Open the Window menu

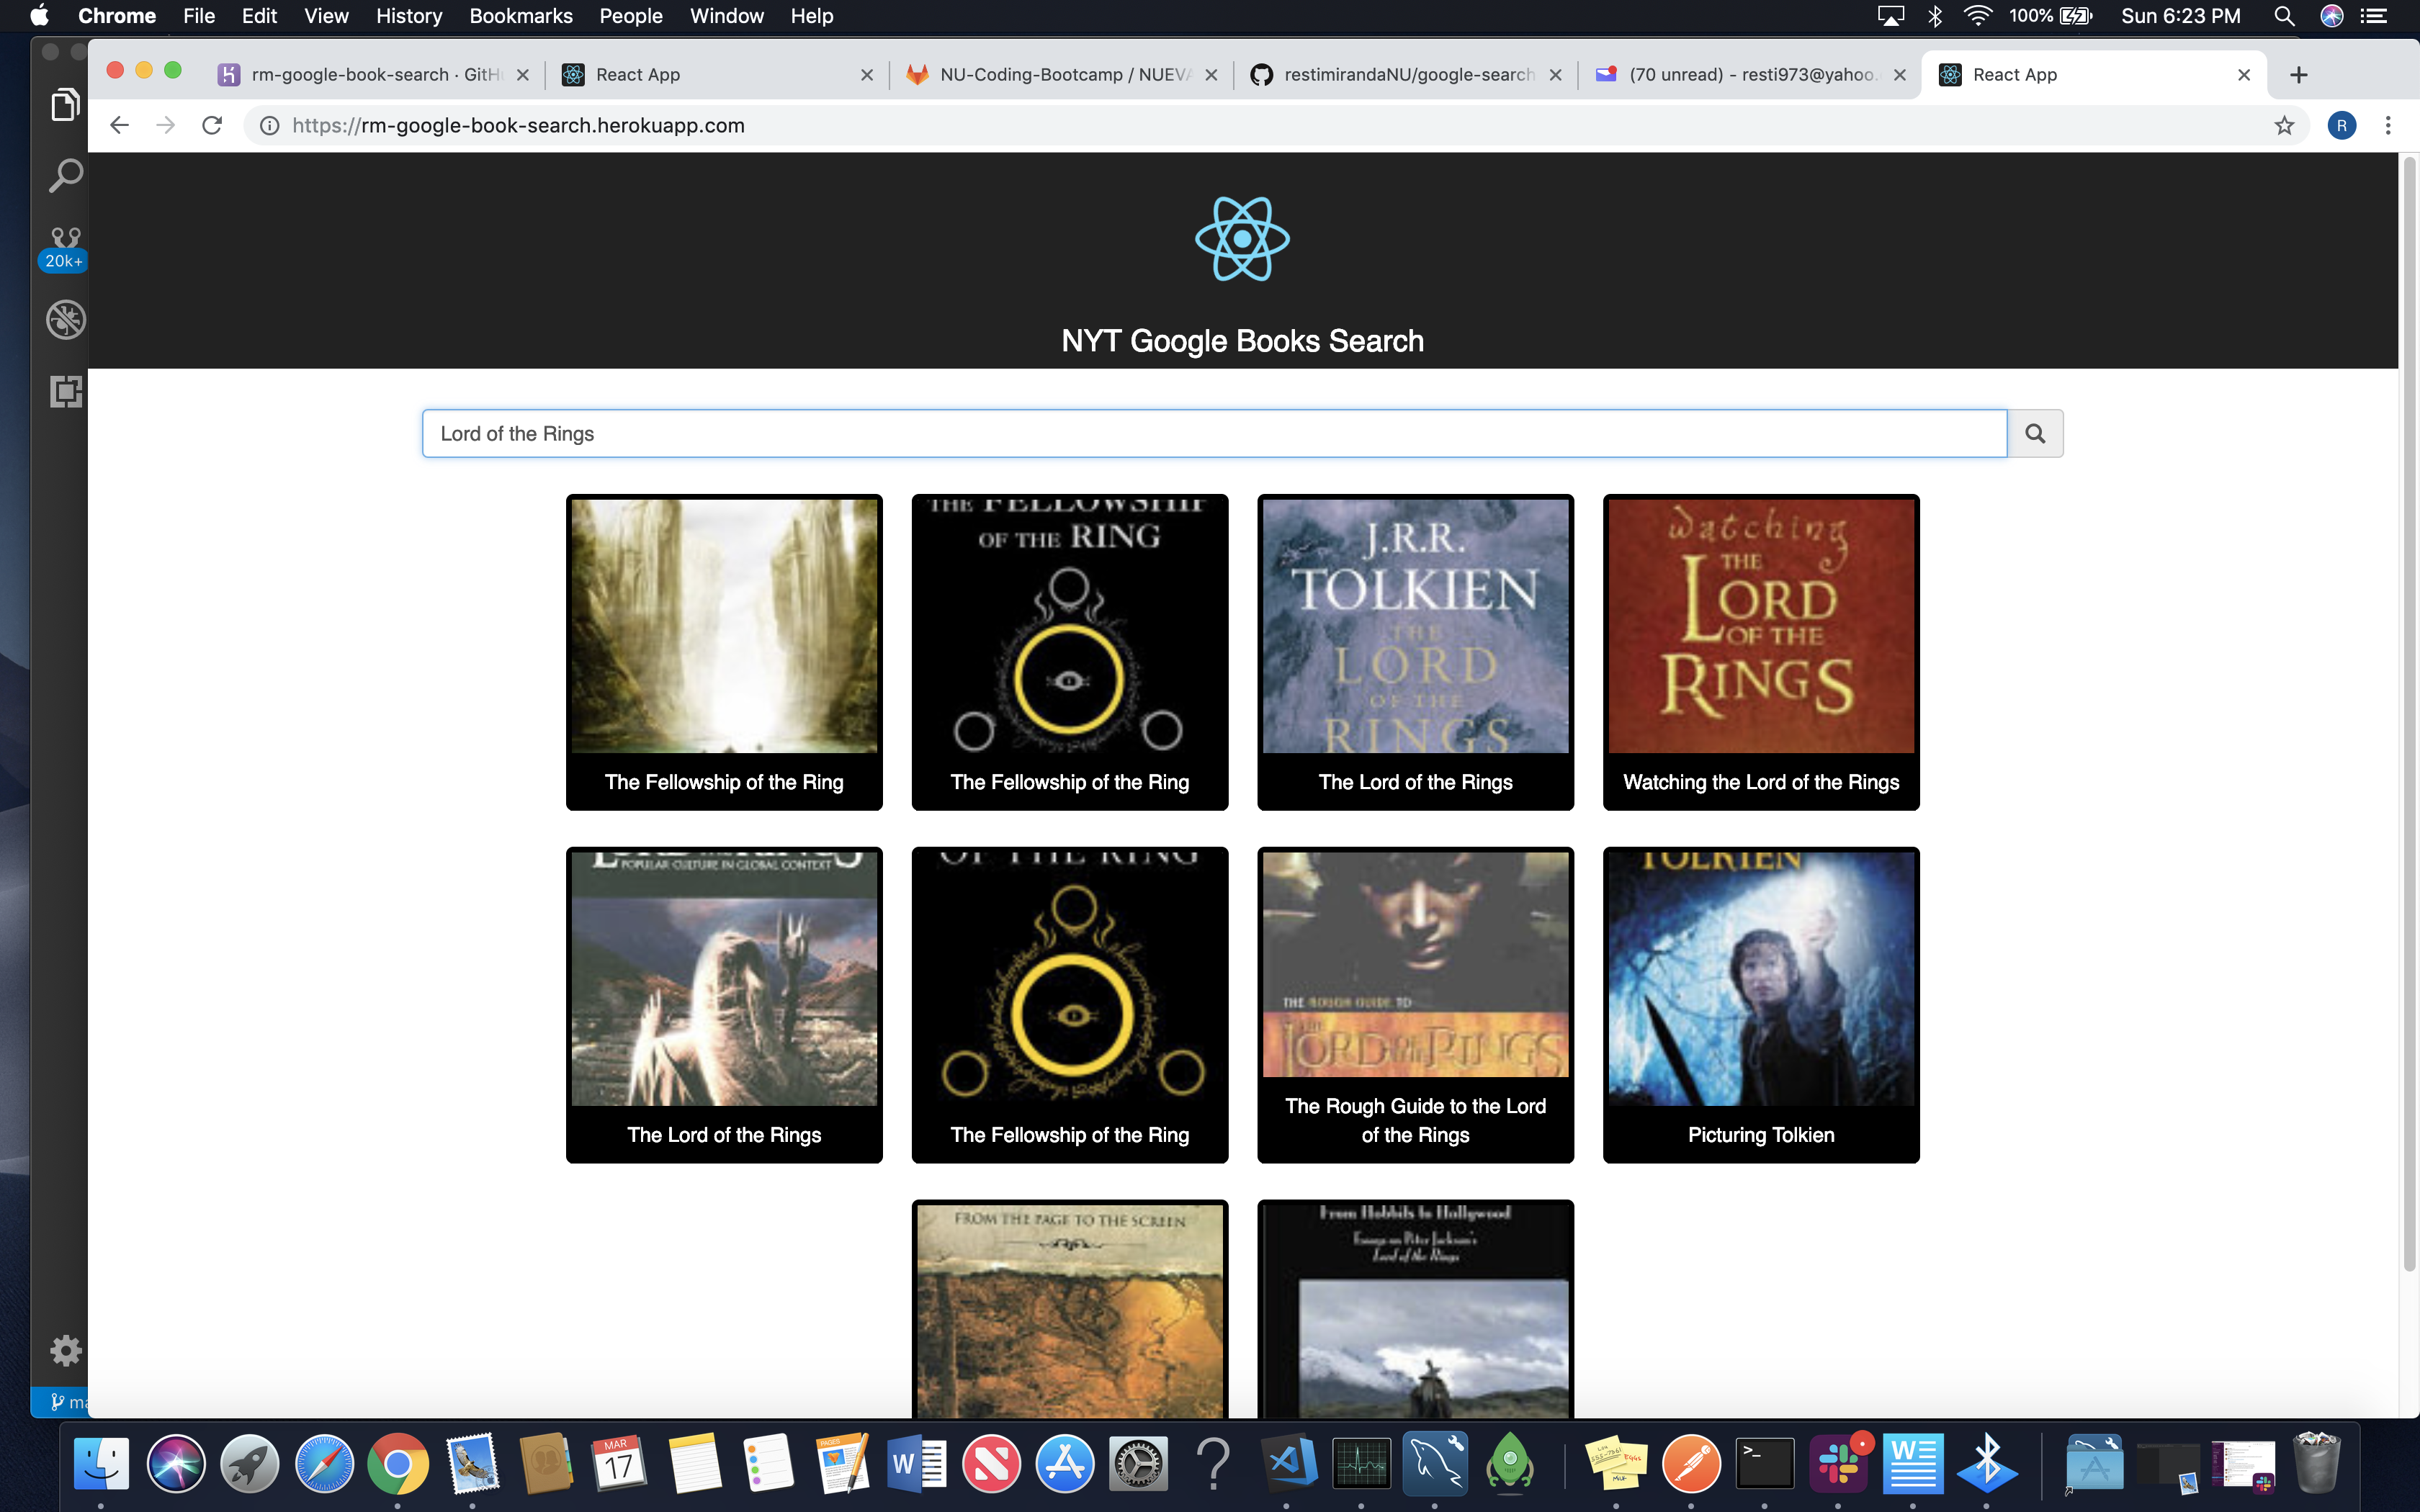tap(727, 16)
